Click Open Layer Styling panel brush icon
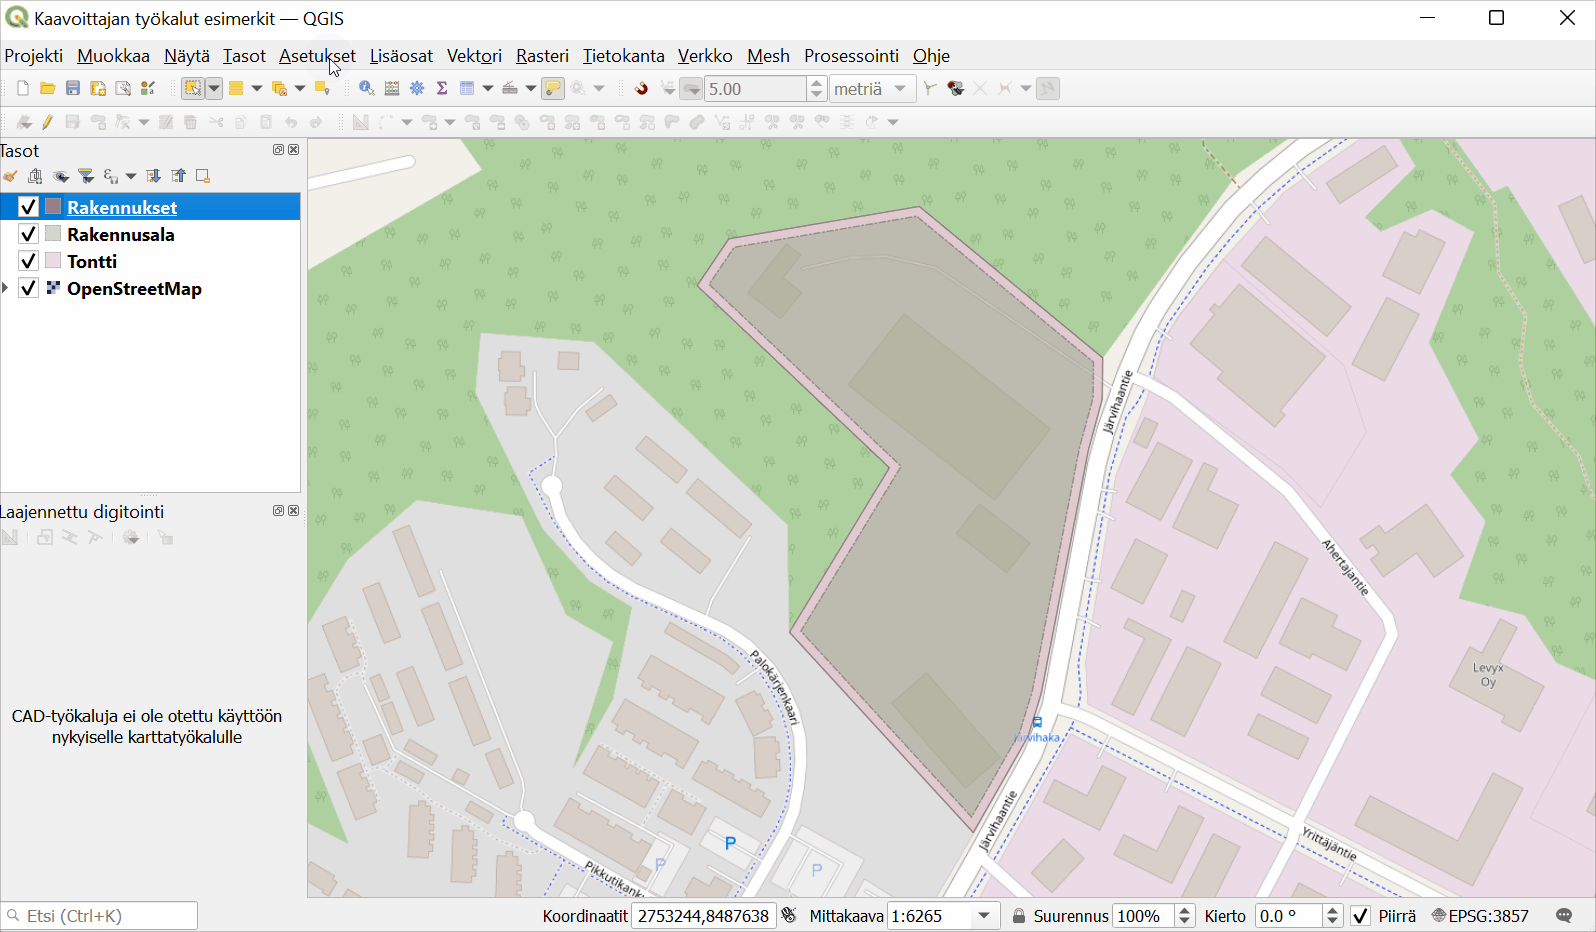Viewport: 1596px width, 932px height. [x=10, y=176]
